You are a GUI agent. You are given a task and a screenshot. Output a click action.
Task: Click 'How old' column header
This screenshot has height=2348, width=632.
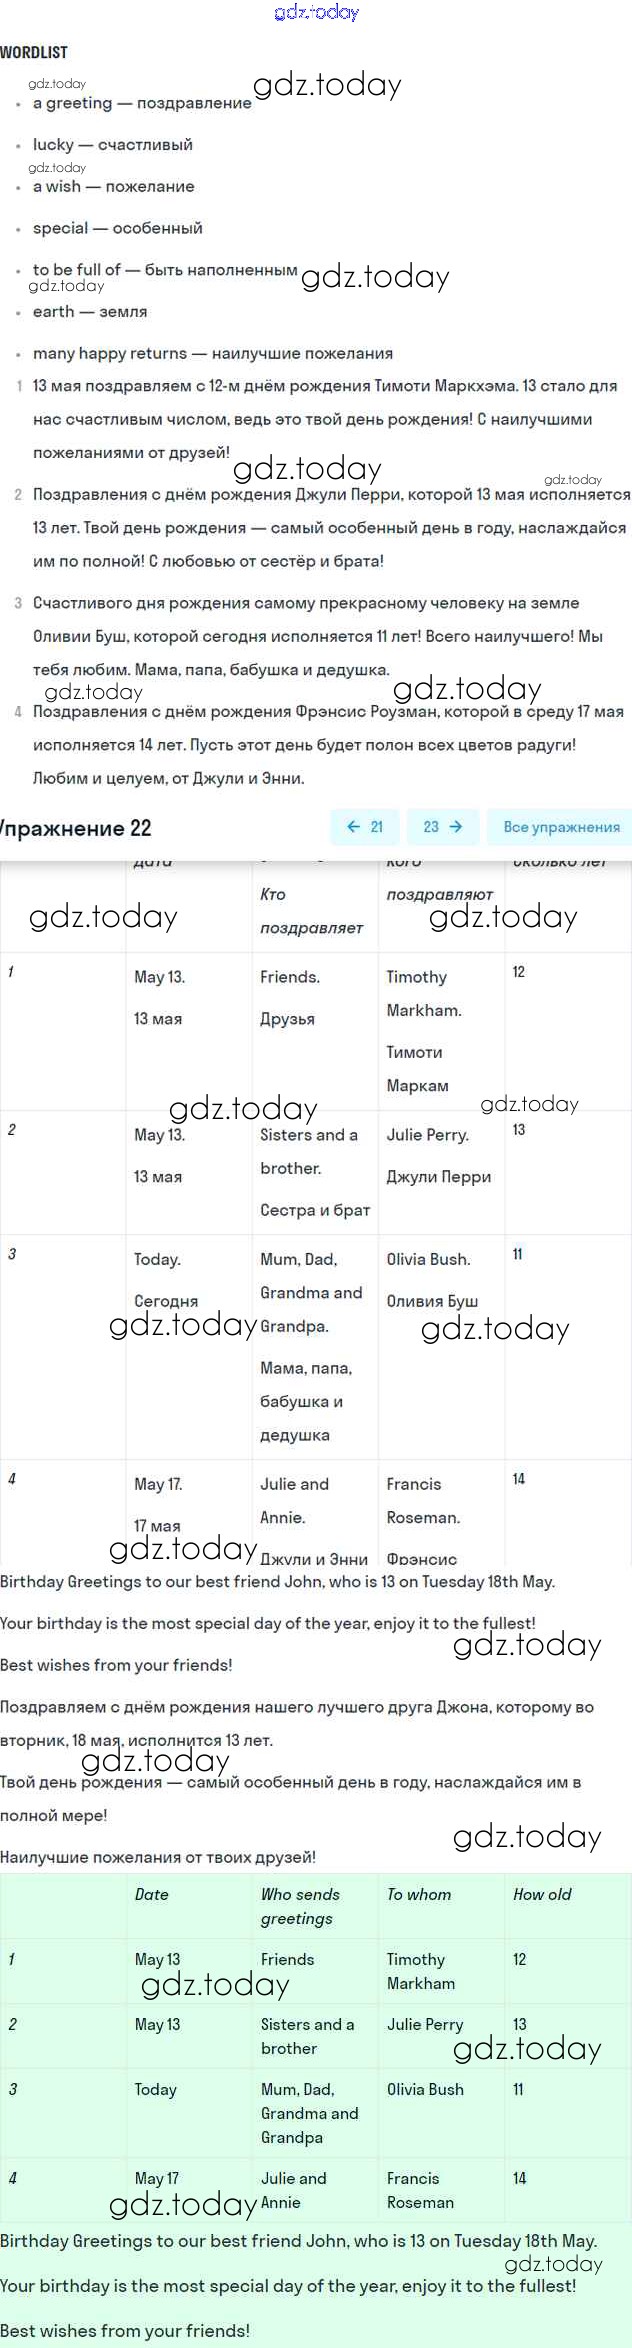pos(542,1894)
